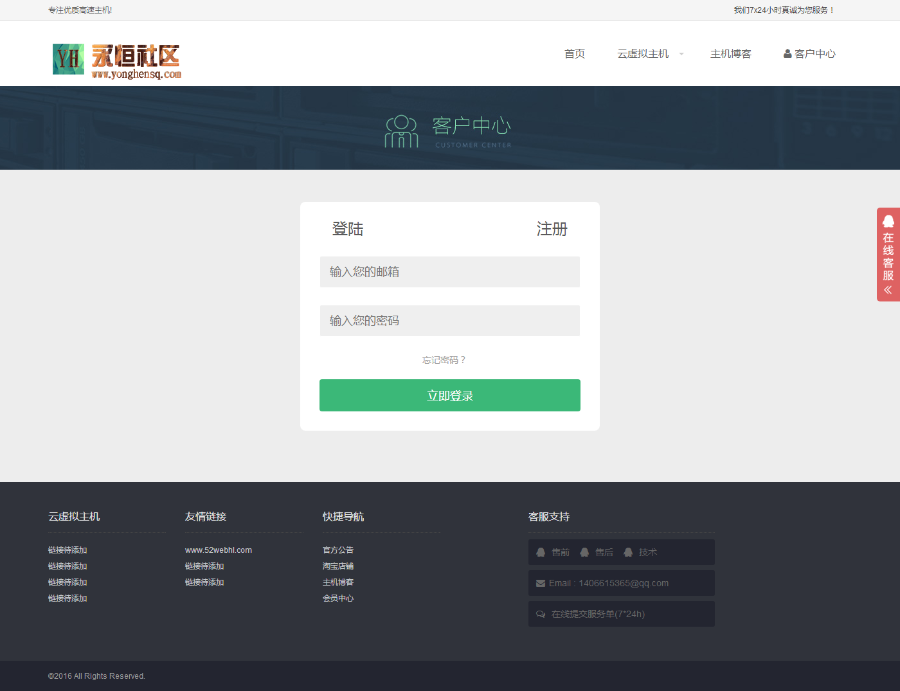Click the 售后 QQ support icon
This screenshot has height=691, width=900.
pos(585,552)
